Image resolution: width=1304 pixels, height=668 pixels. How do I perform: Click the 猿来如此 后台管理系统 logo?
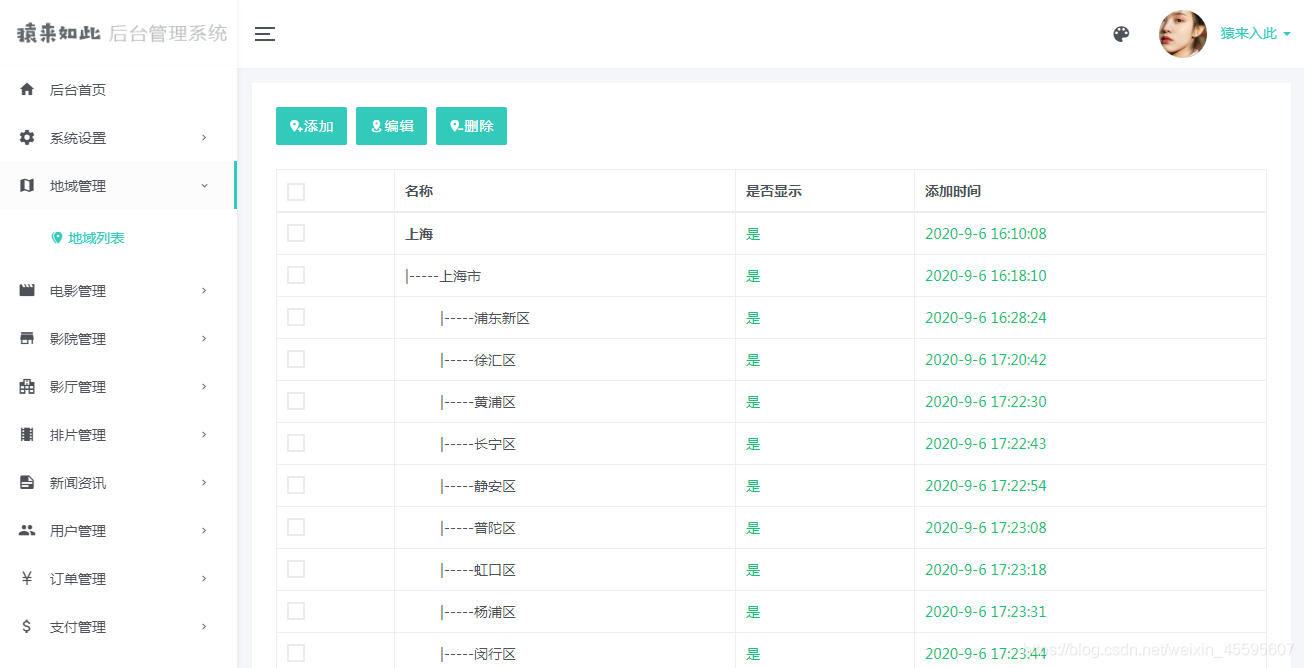coord(122,33)
